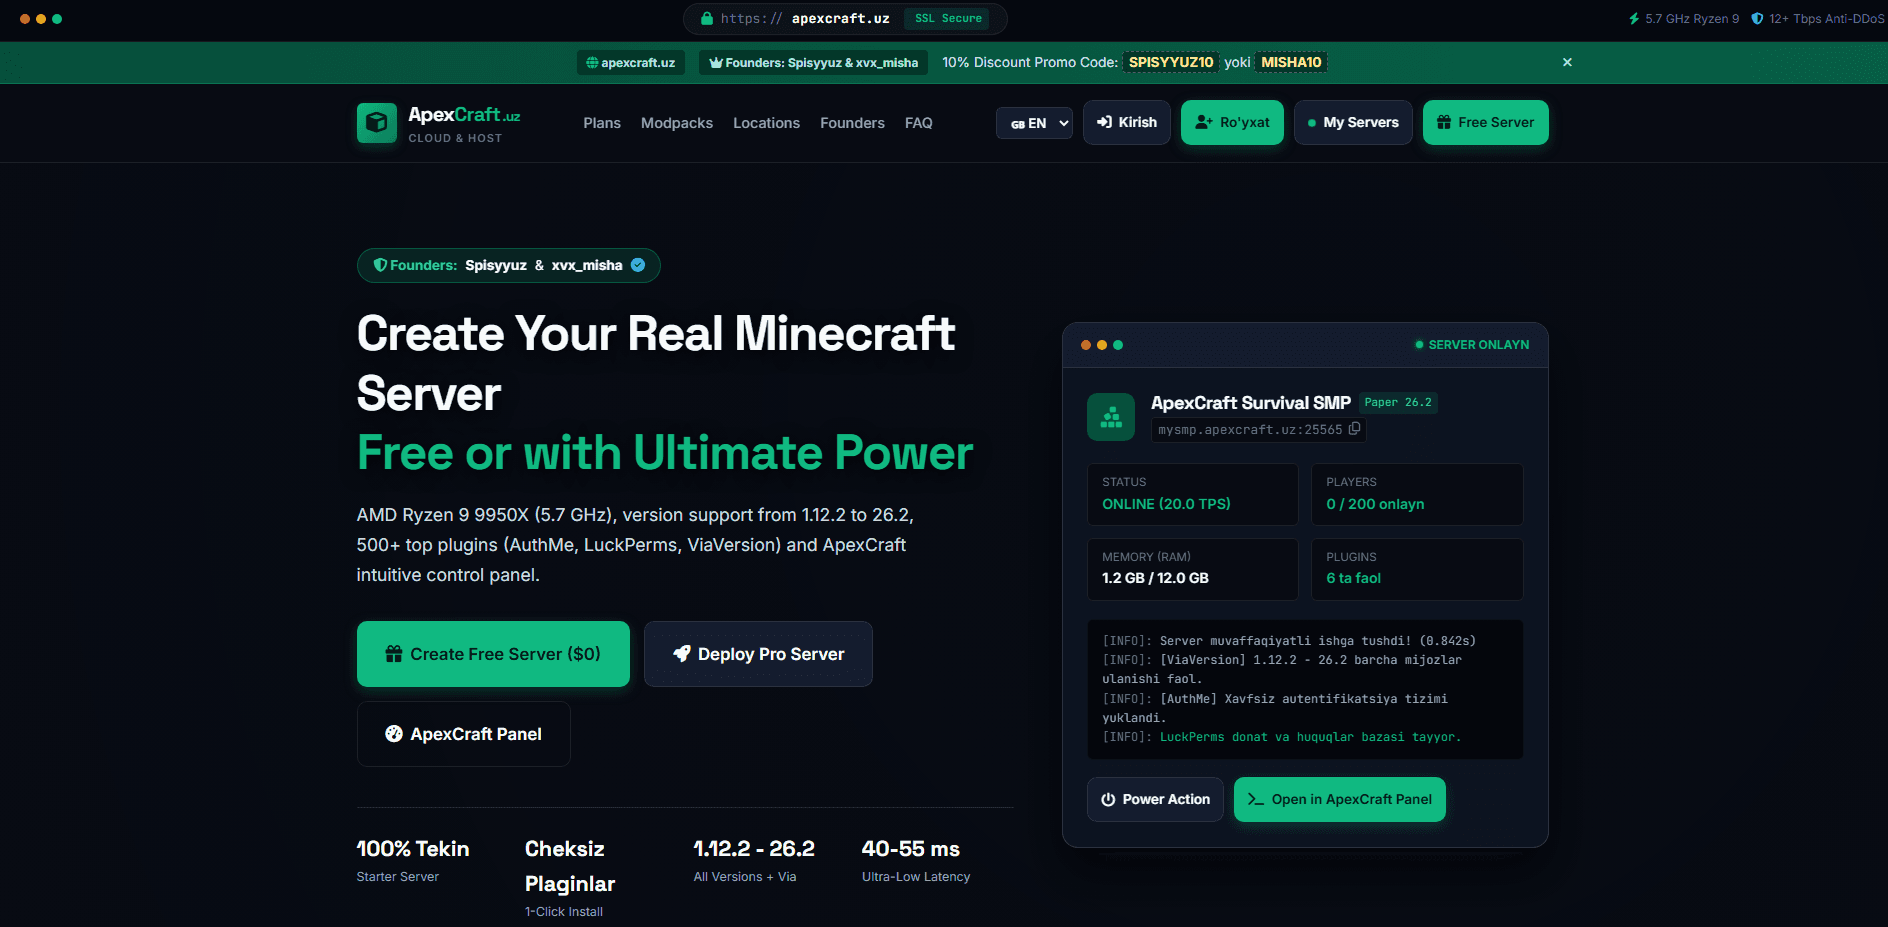1888x927 pixels.
Task: Click verified checkmark badge next to xvx_misha
Action: click(638, 265)
